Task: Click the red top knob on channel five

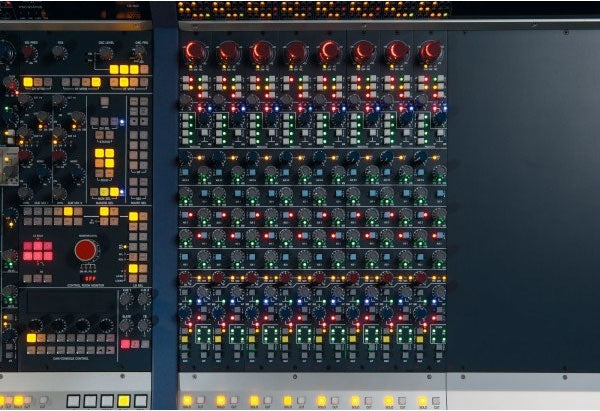Action: [x=329, y=51]
